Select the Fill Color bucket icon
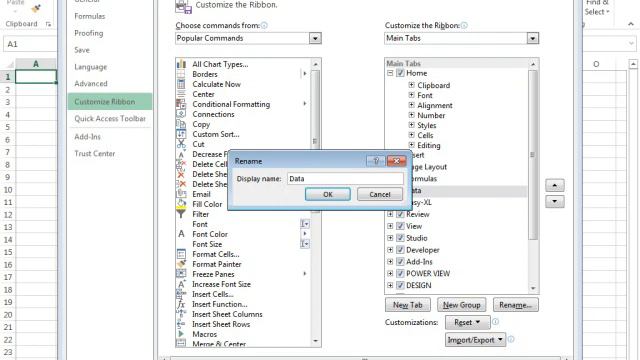 click(x=181, y=204)
